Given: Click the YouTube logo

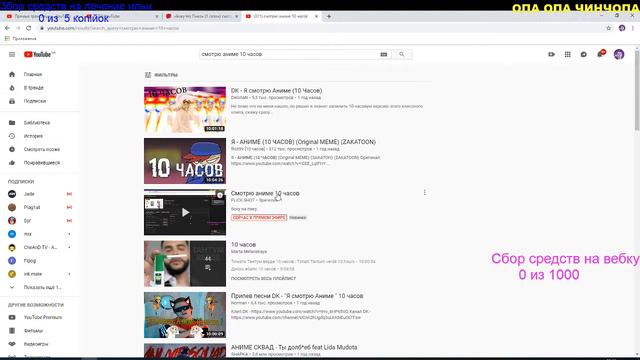Looking at the screenshot, I should pyautogui.click(x=39, y=54).
